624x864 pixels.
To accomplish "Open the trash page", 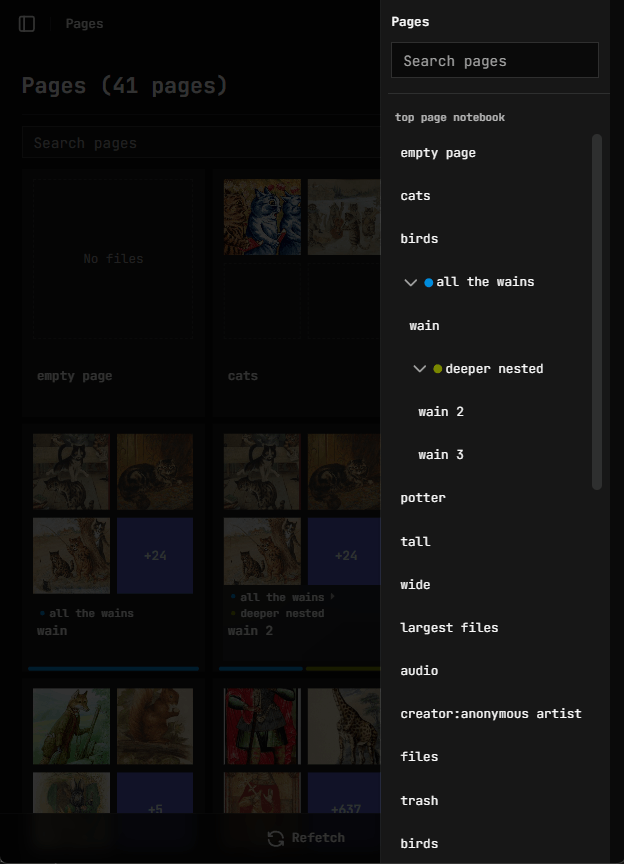I will coord(419,801).
